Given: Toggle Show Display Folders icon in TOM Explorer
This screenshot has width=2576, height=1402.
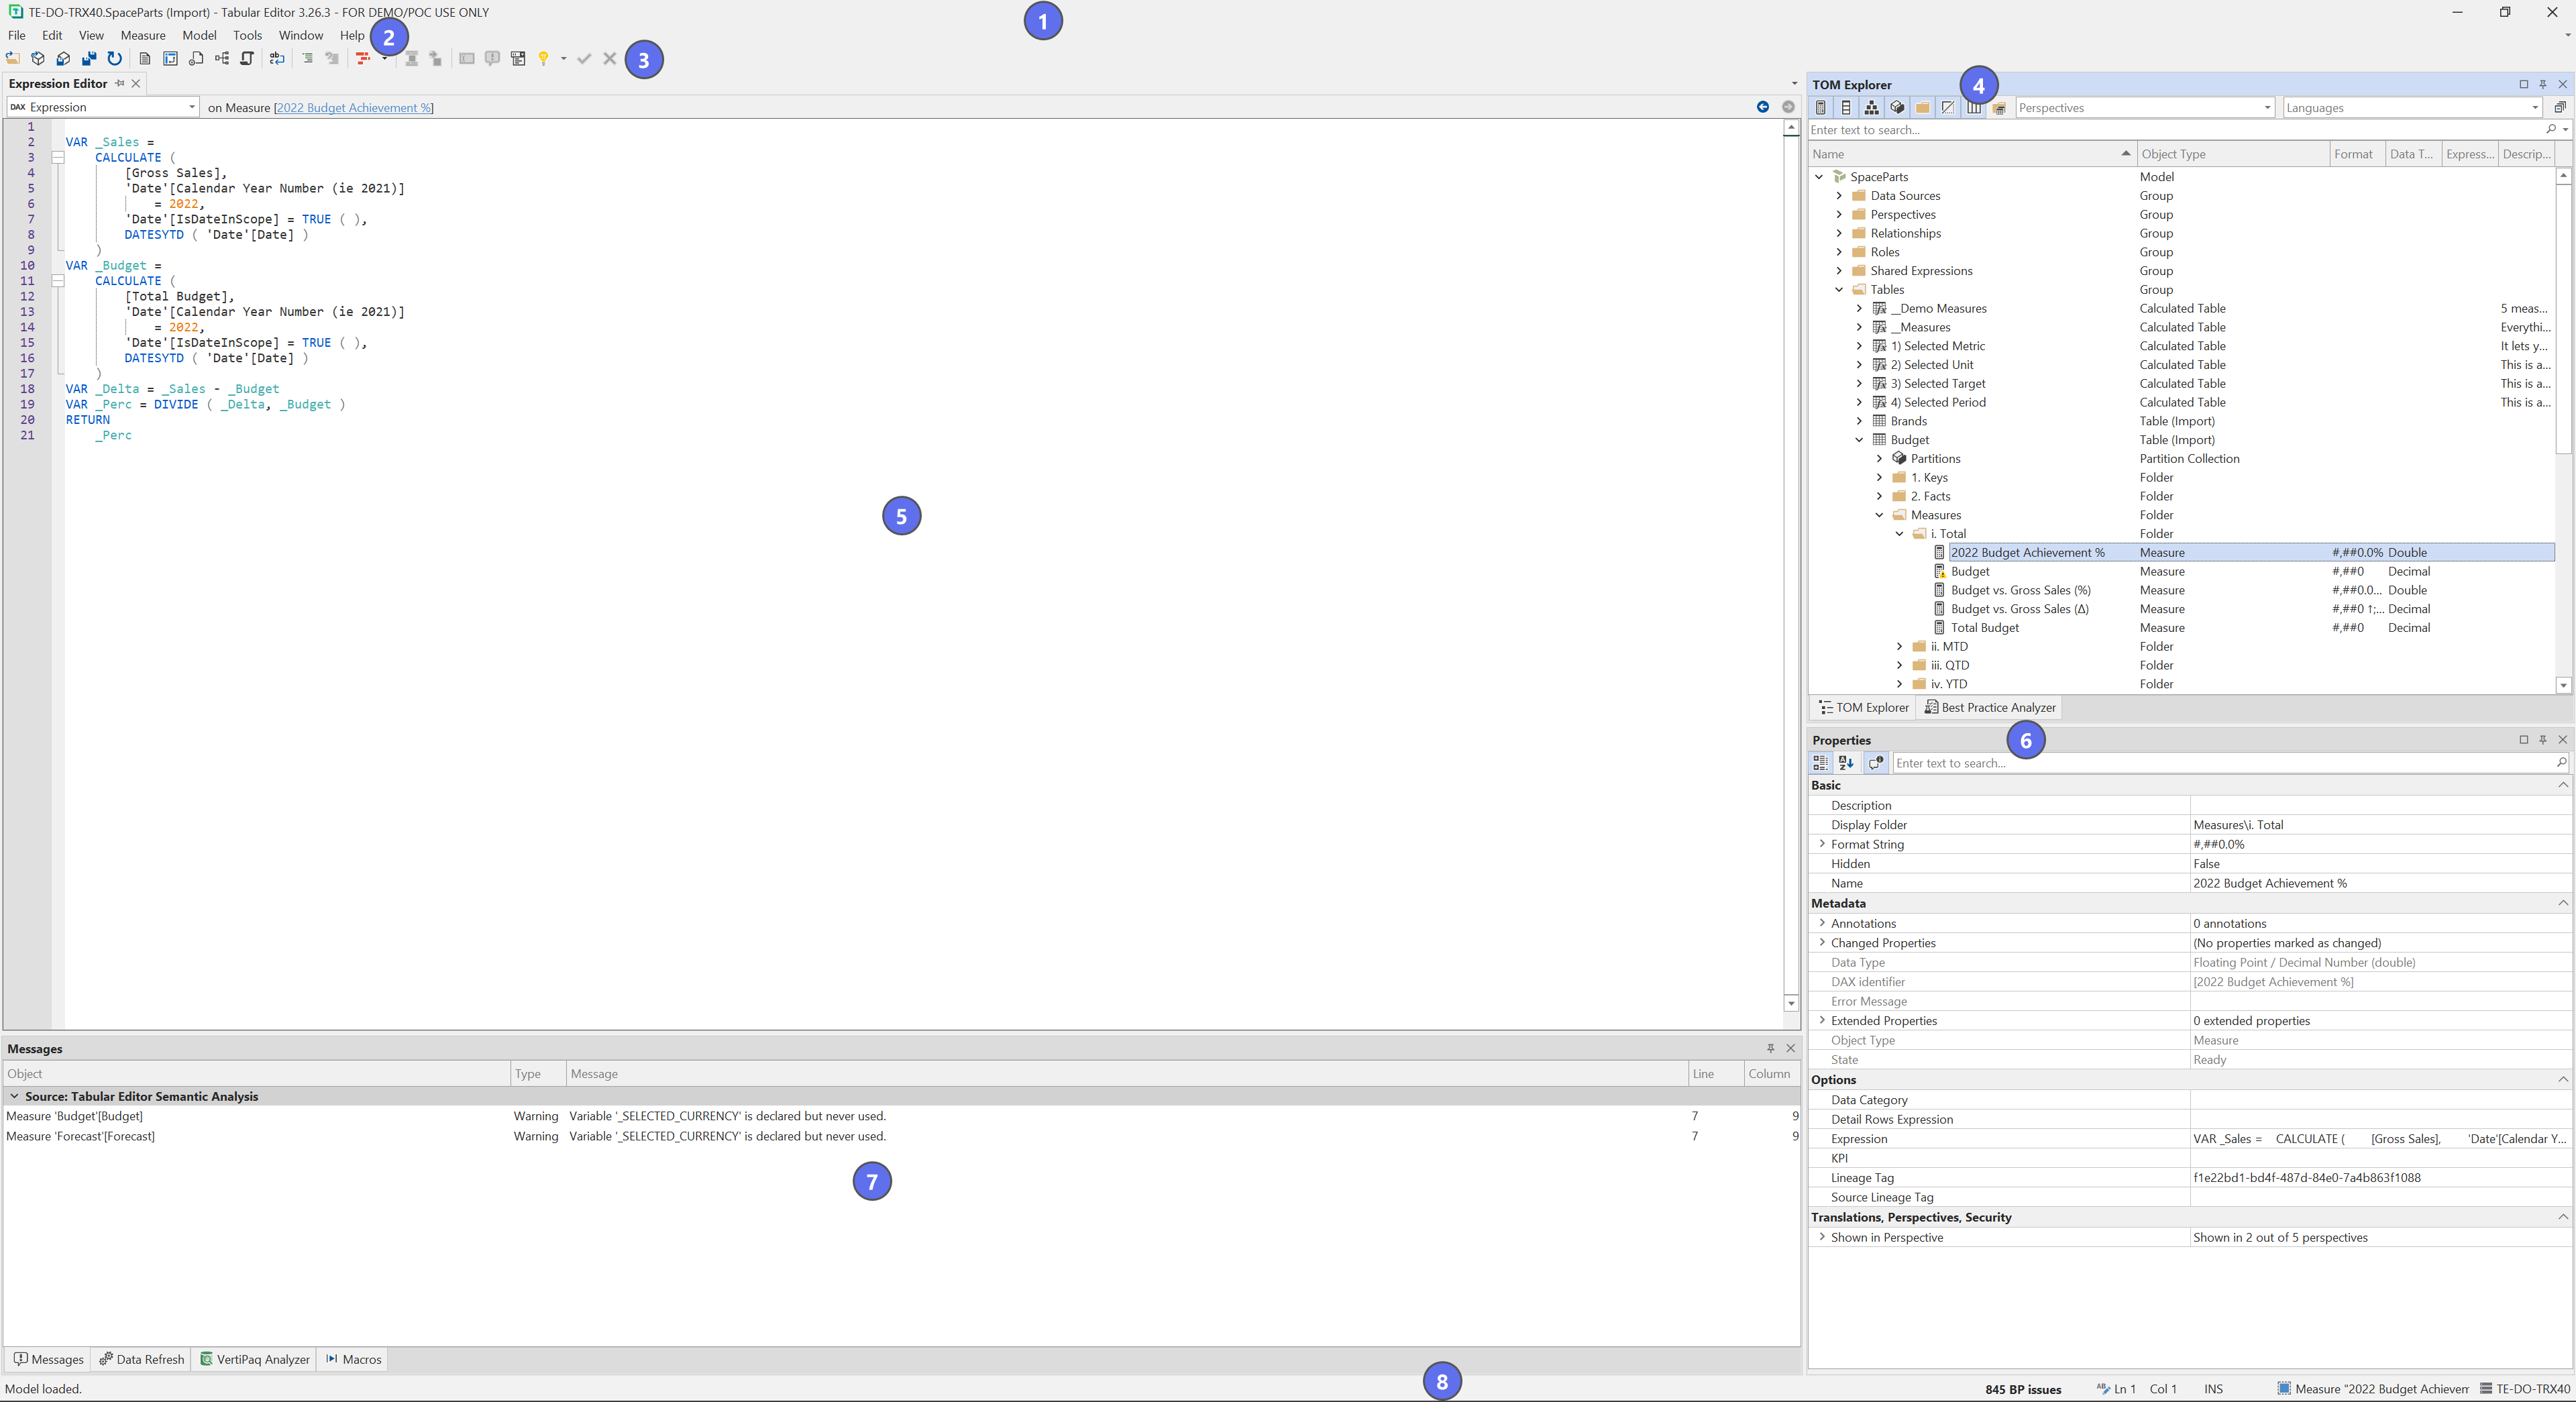Looking at the screenshot, I should coord(1922,107).
